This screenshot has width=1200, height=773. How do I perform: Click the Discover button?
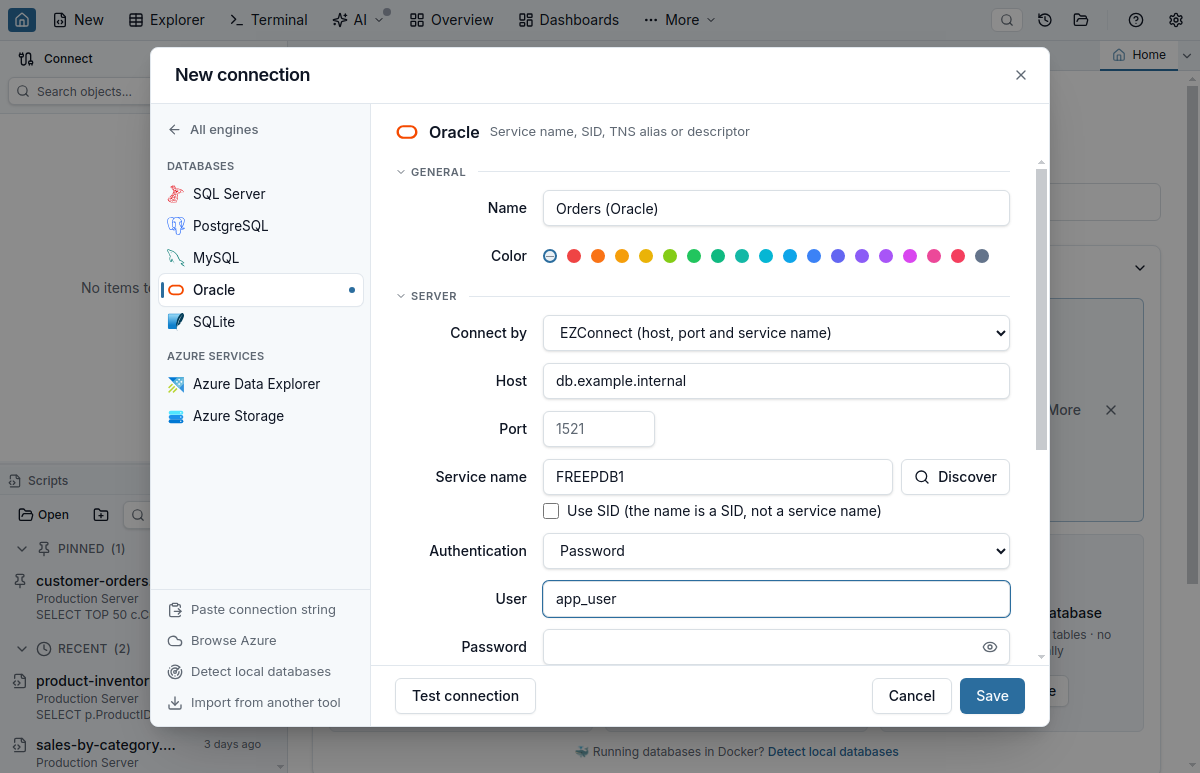tap(955, 477)
